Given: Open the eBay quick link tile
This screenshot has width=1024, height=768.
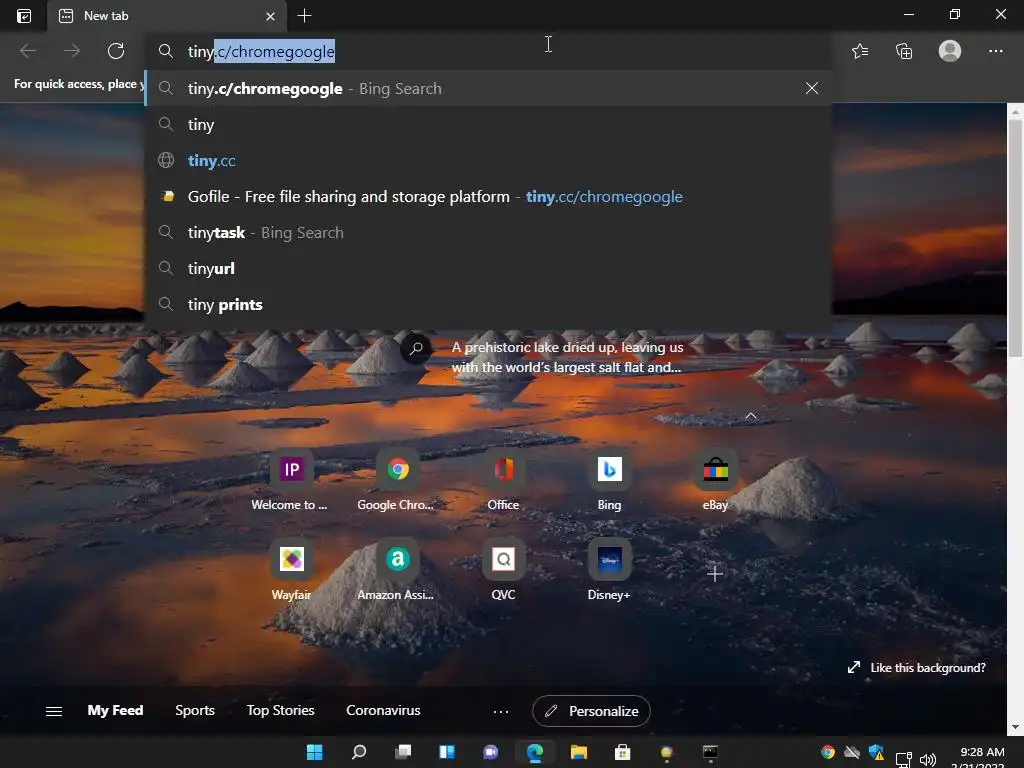Looking at the screenshot, I should 715,480.
